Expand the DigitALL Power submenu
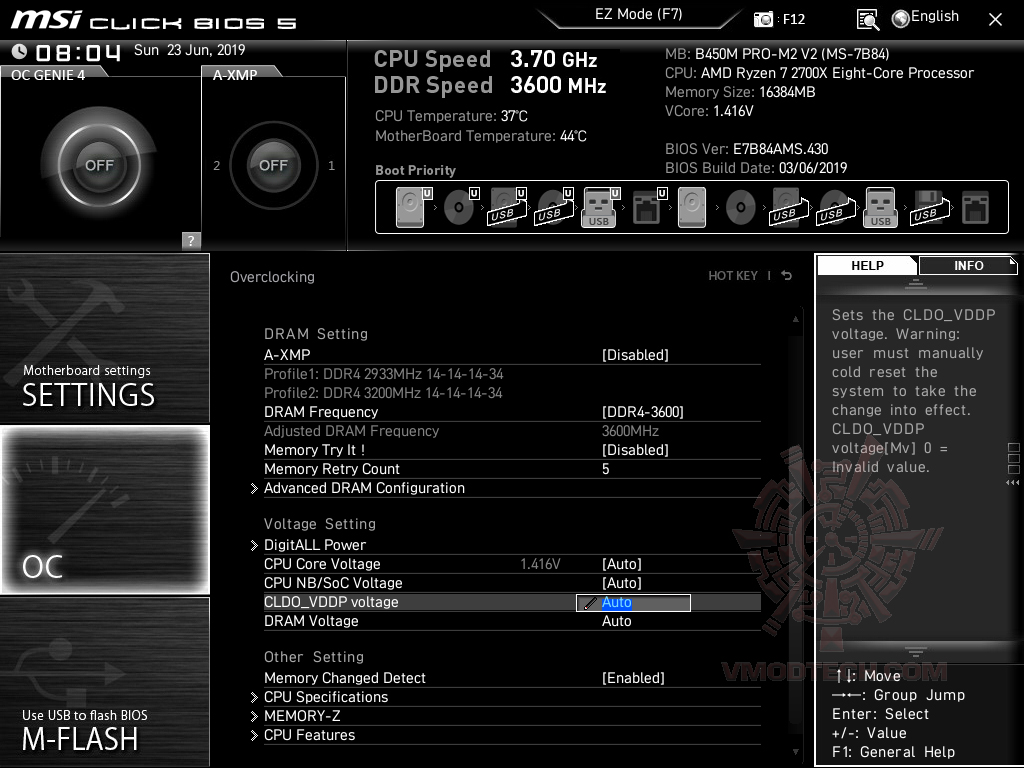1024x768 pixels. coord(315,545)
